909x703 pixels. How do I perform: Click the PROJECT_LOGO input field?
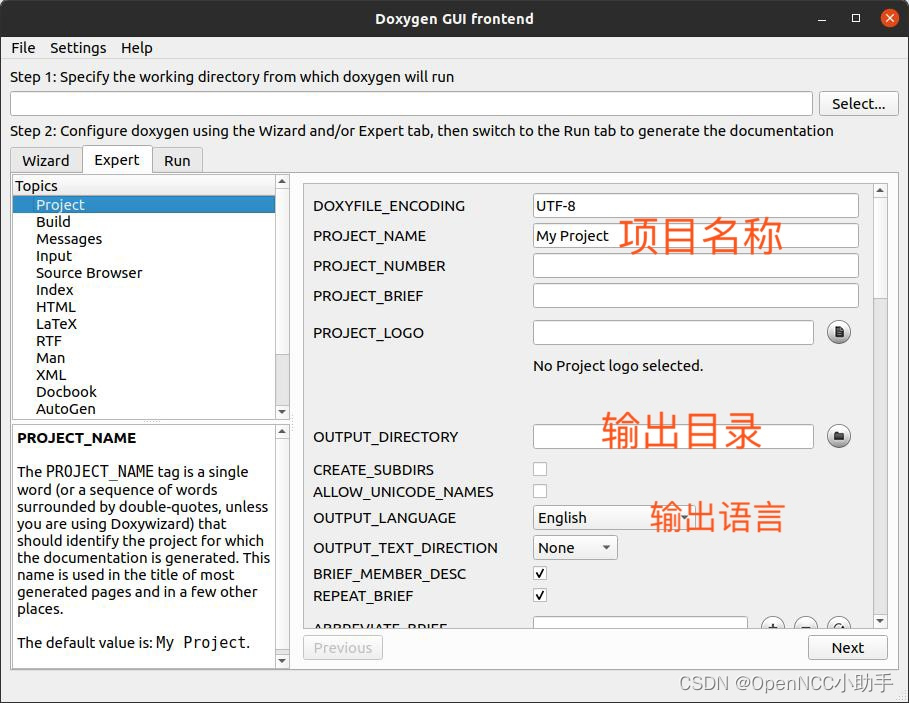[673, 333]
